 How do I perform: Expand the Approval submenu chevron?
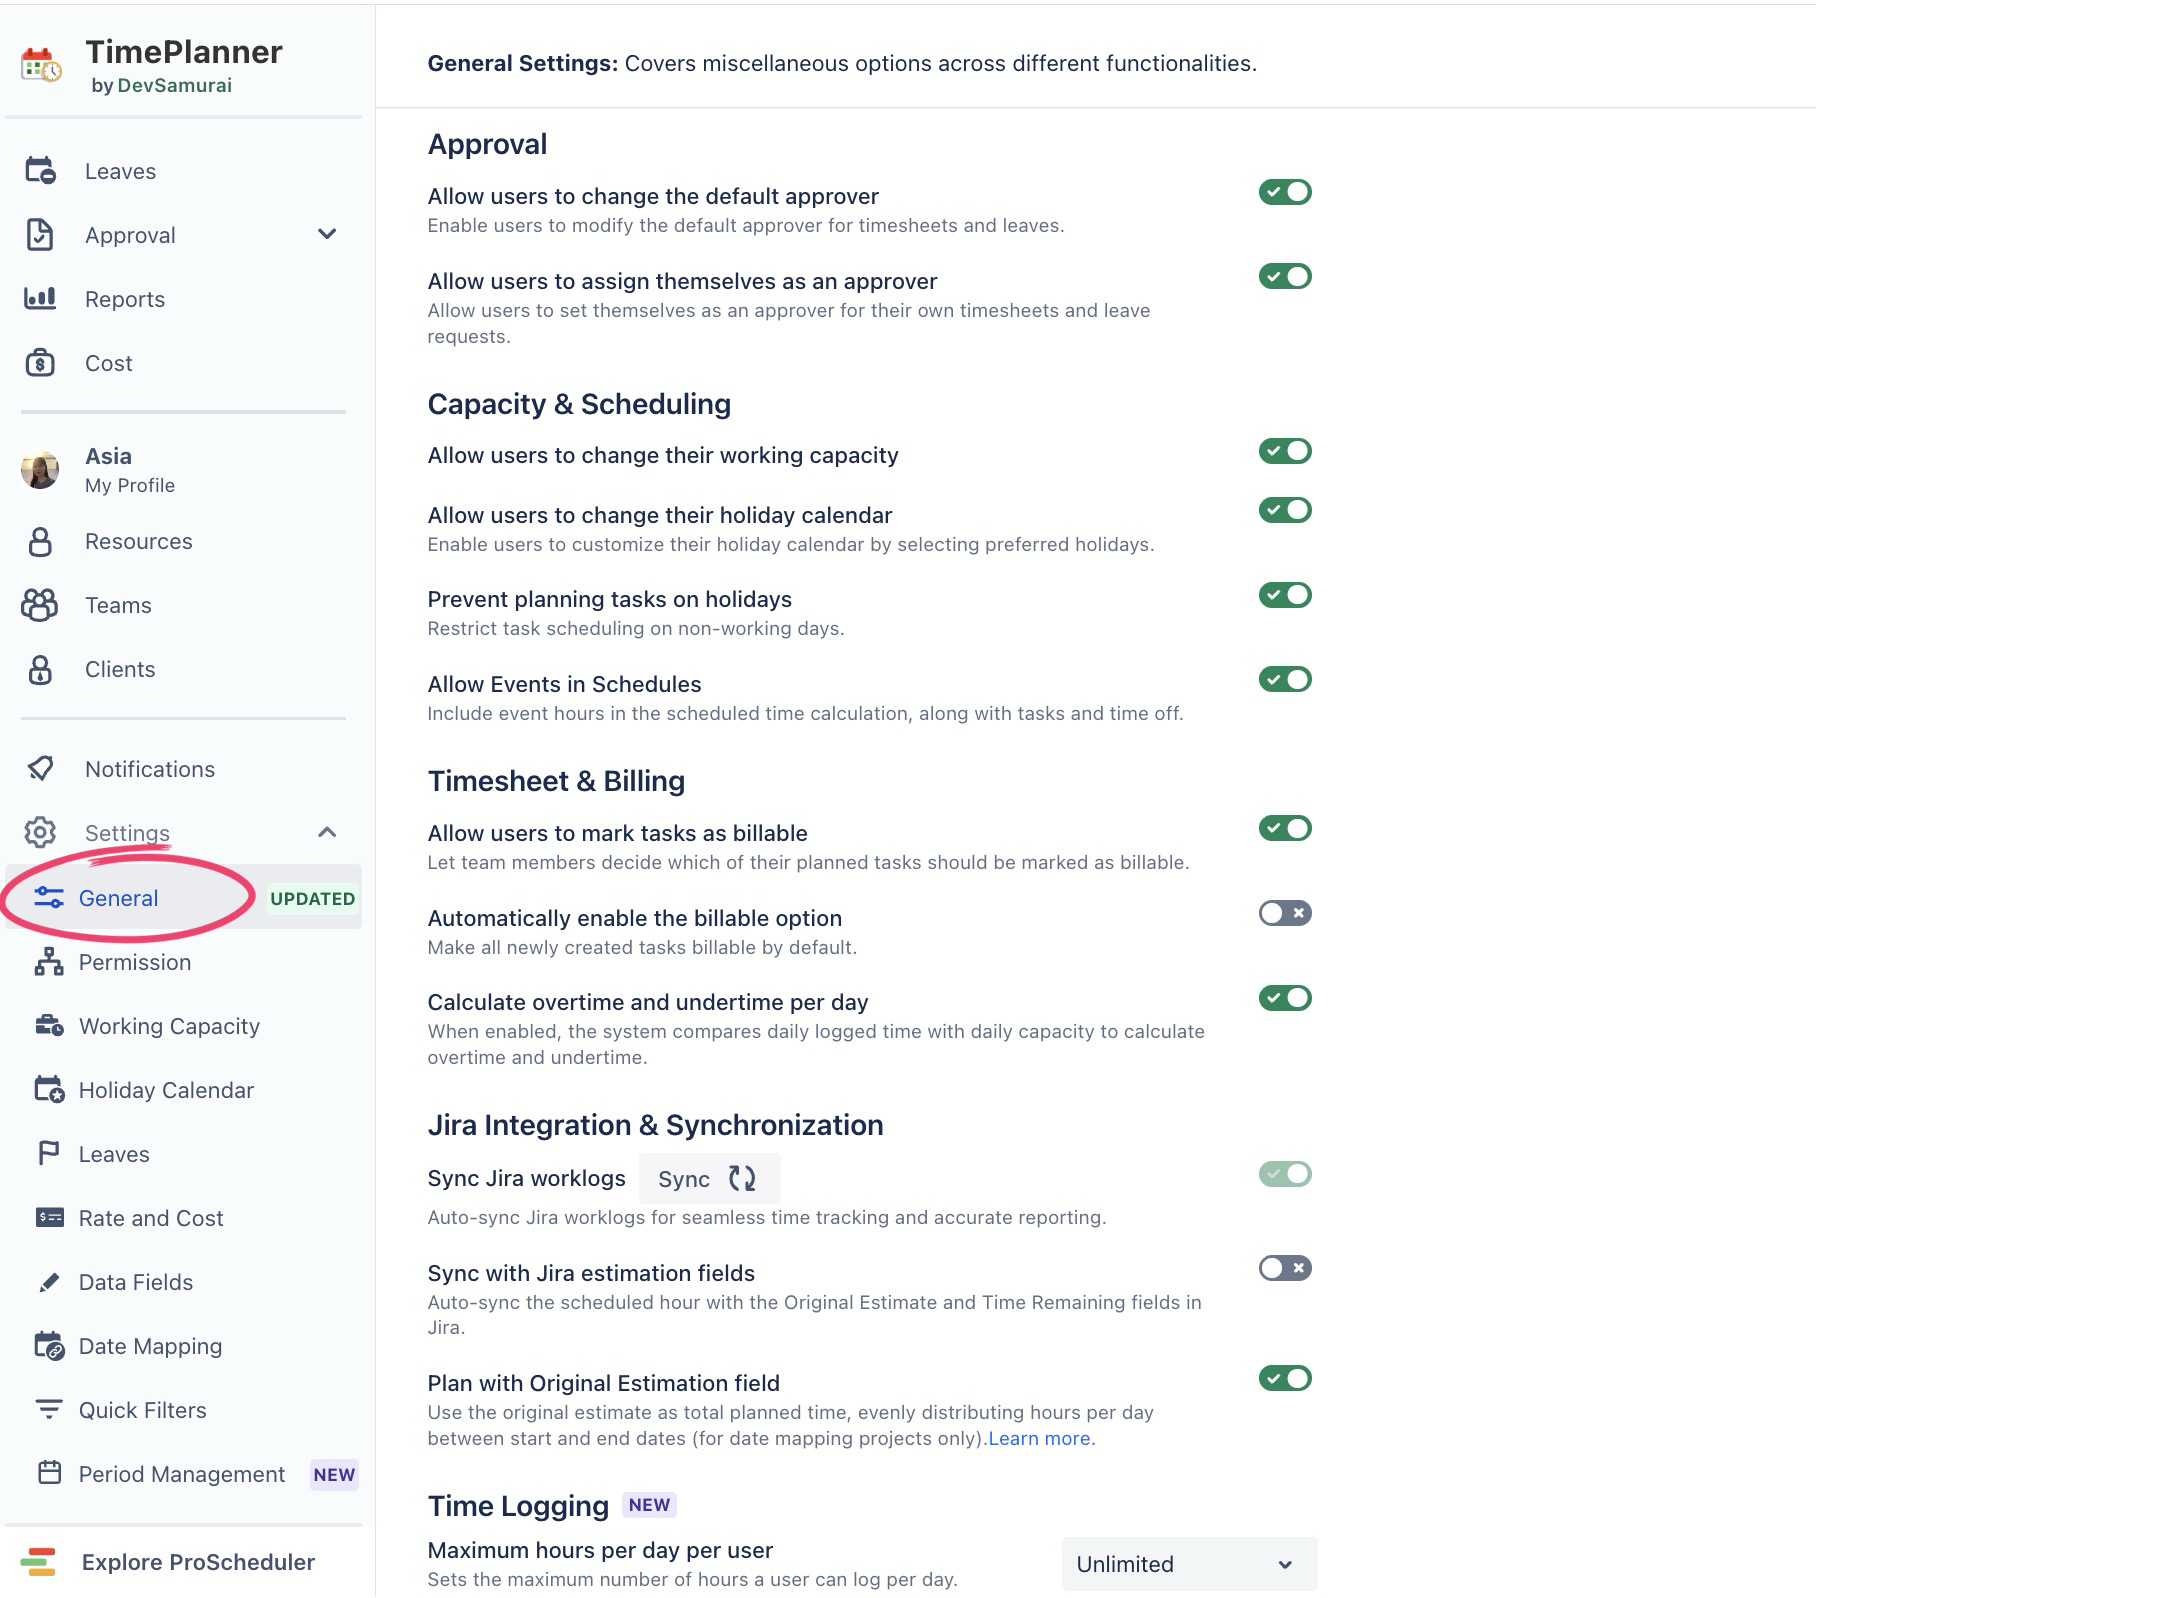click(x=327, y=234)
